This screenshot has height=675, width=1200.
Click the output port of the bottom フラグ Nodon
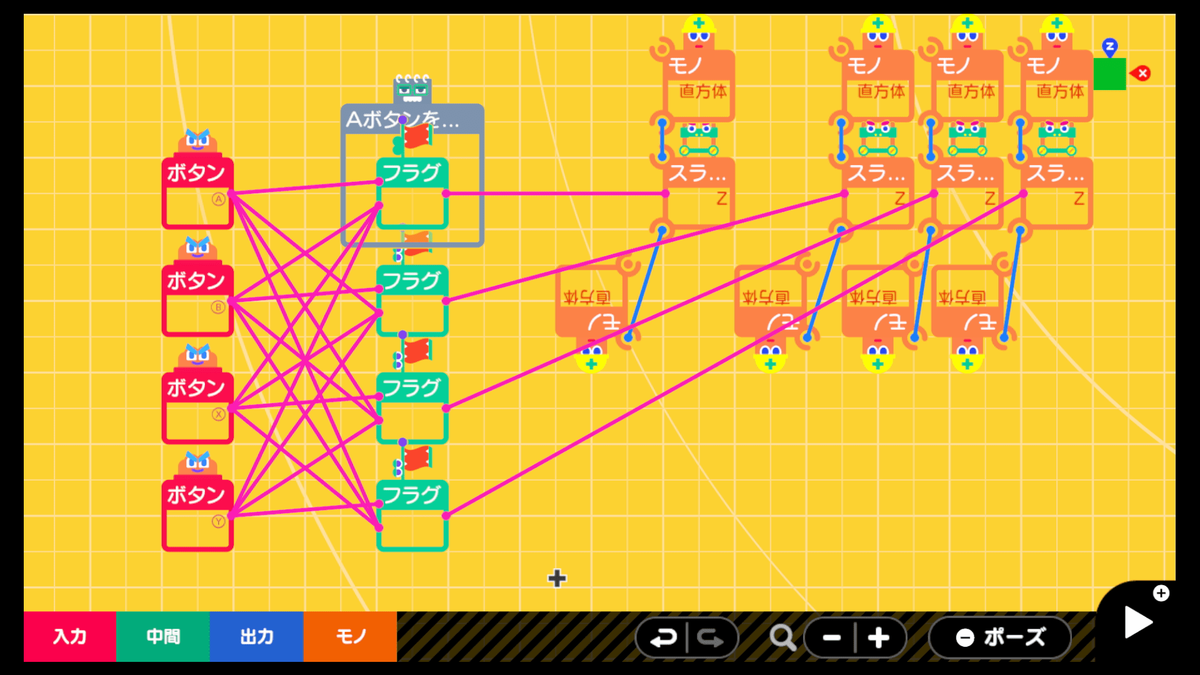click(445, 515)
